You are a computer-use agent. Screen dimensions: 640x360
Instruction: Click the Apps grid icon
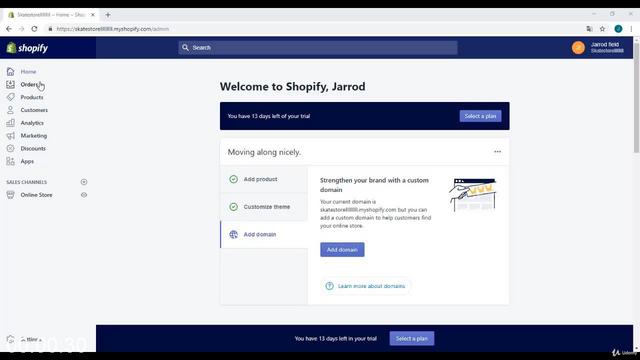point(11,161)
